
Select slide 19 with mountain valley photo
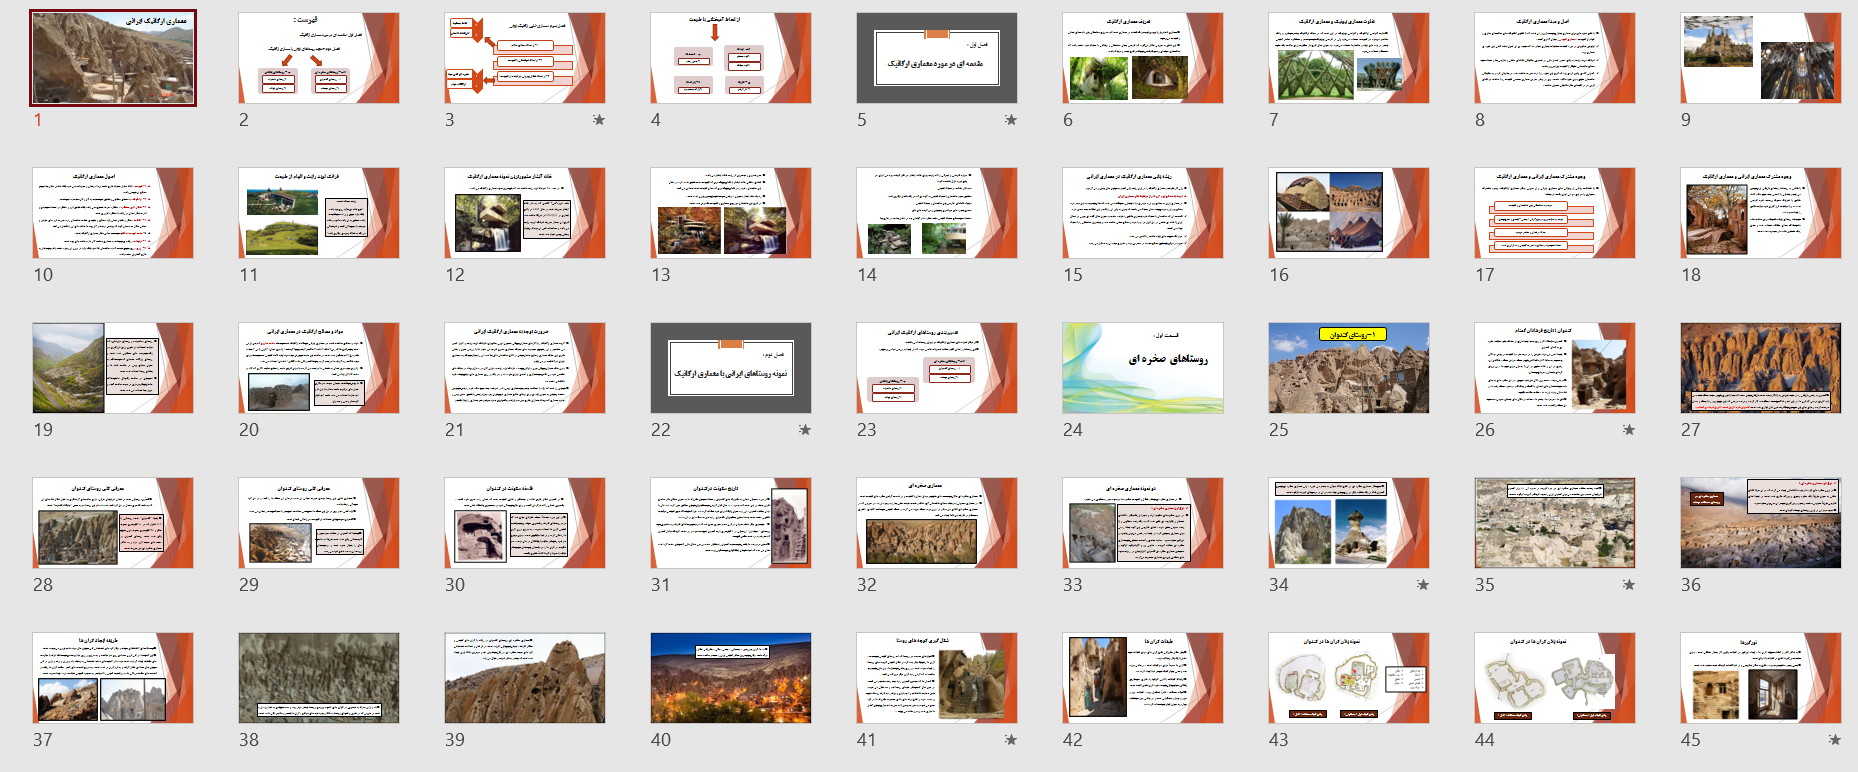[x=113, y=368]
